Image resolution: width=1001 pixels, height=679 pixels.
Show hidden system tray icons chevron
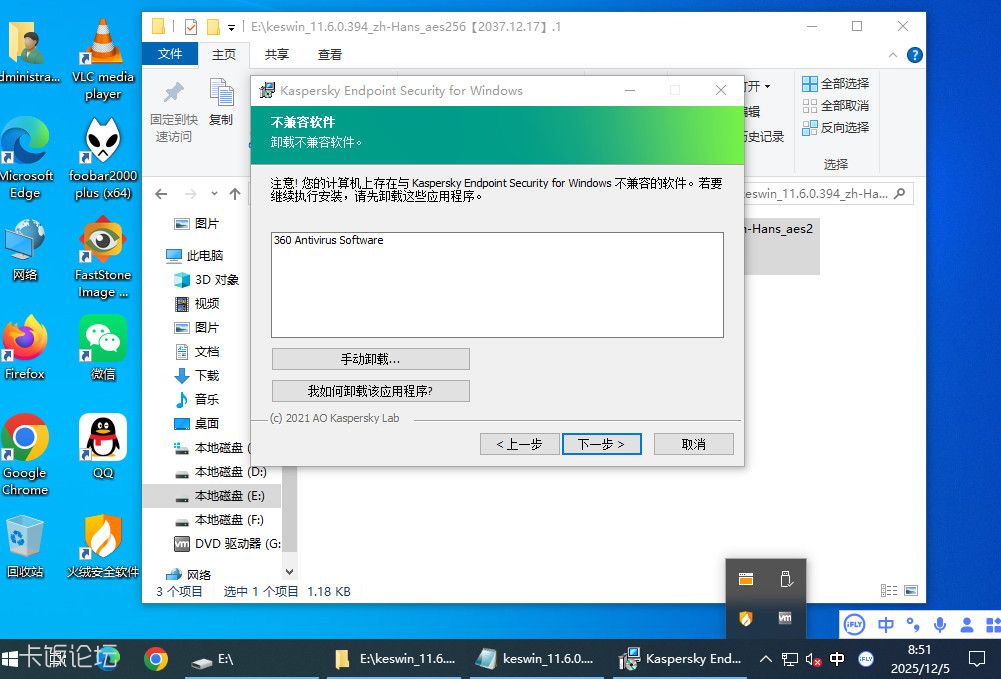point(766,659)
